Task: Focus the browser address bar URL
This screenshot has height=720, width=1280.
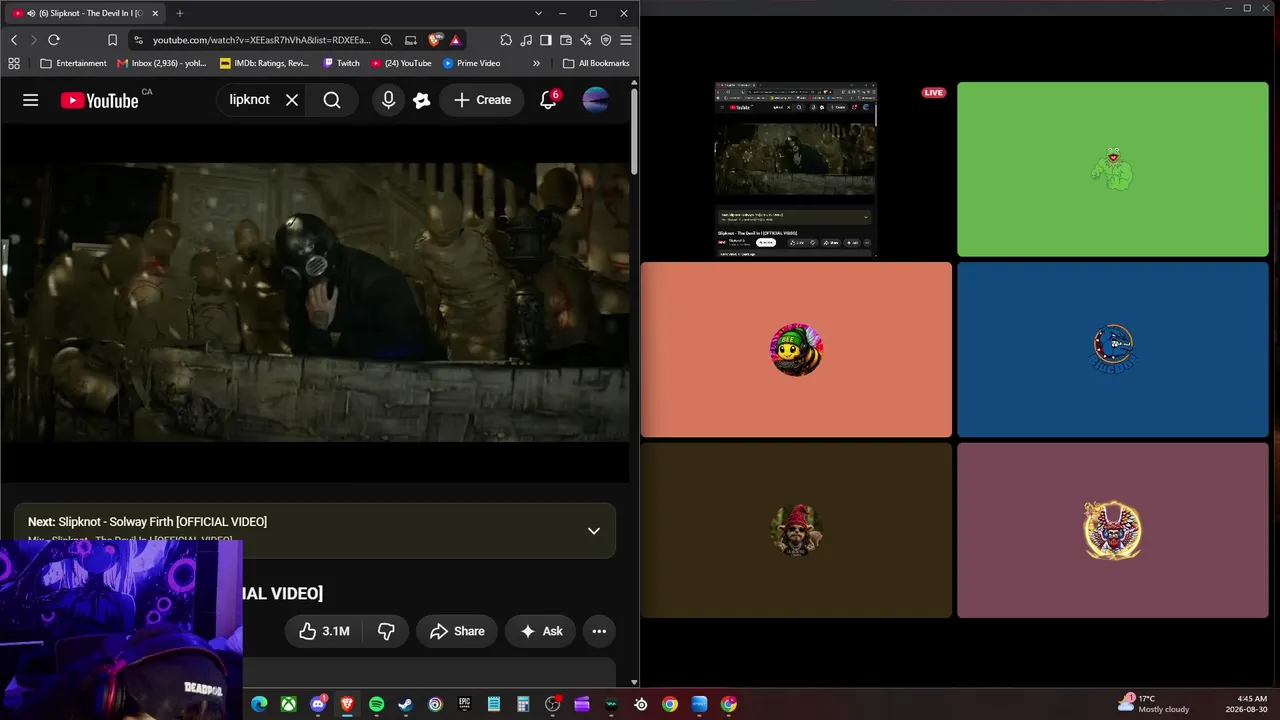Action: (262, 40)
